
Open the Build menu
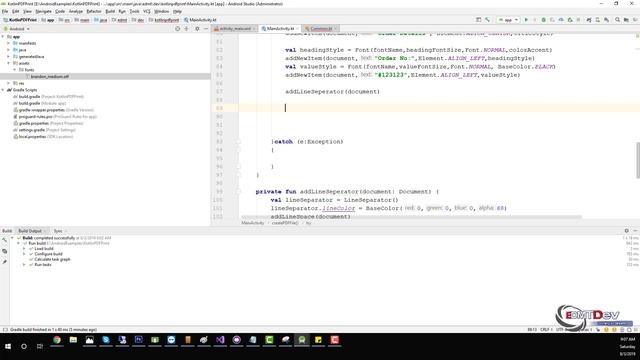tap(110, 11)
